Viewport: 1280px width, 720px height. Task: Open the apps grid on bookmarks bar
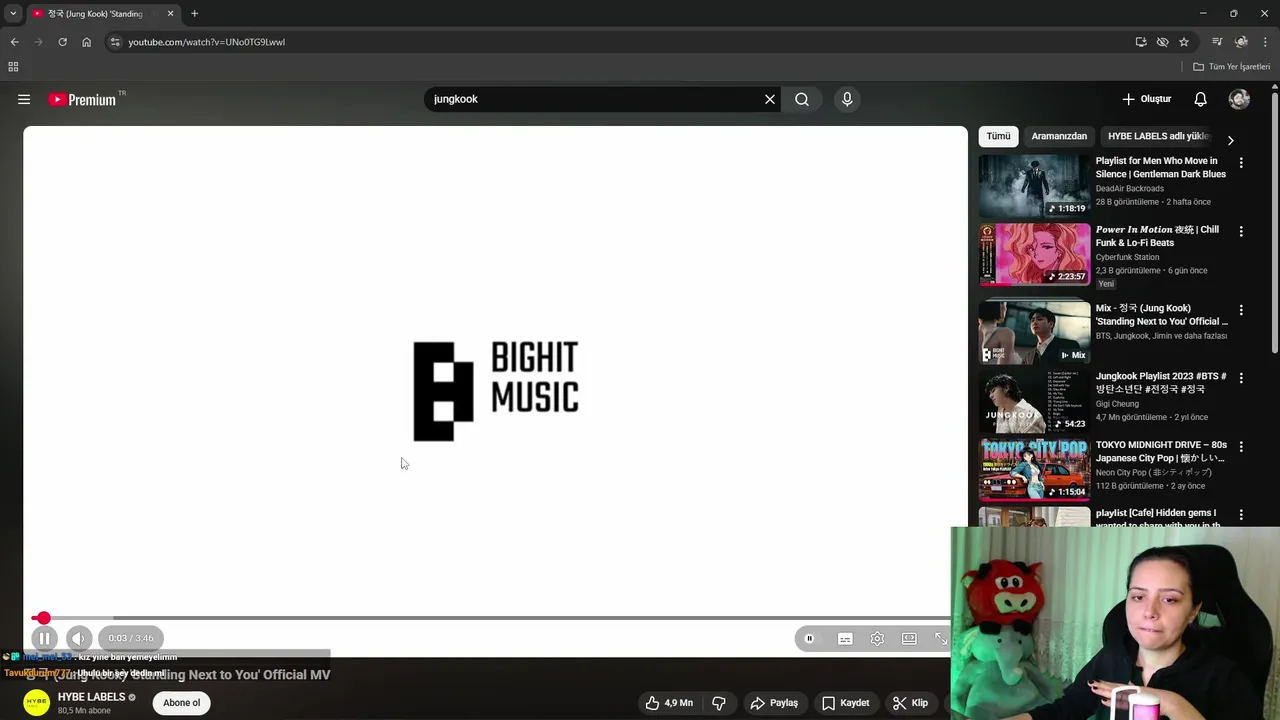click(13, 67)
